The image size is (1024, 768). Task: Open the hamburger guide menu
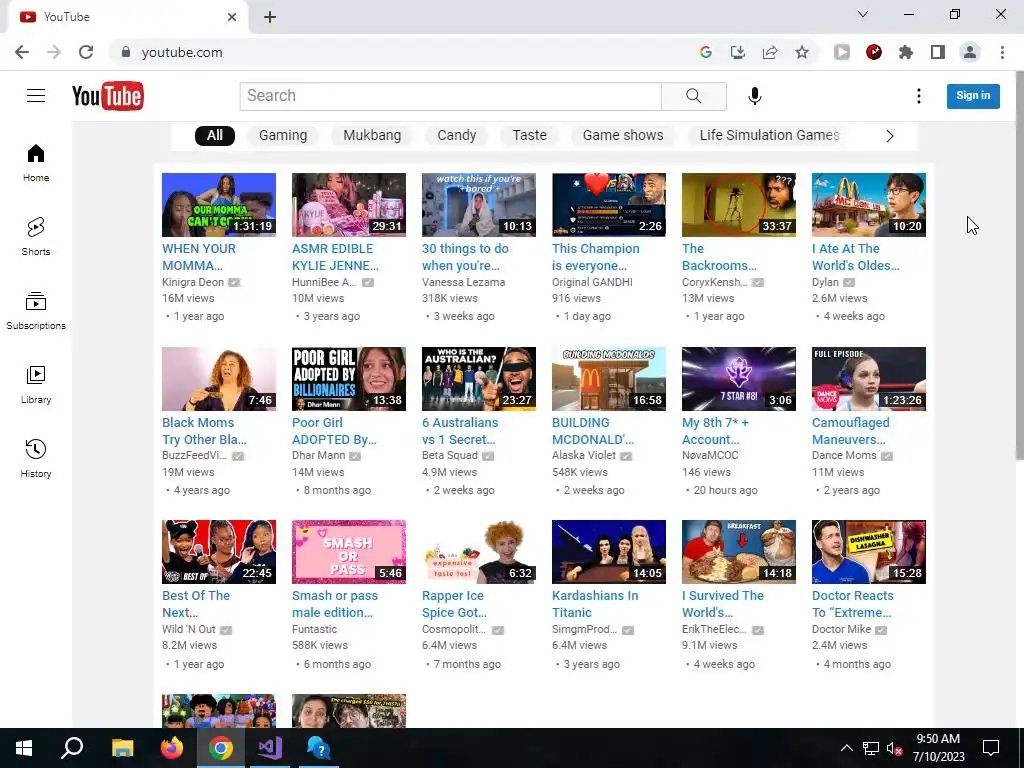click(x=36, y=96)
